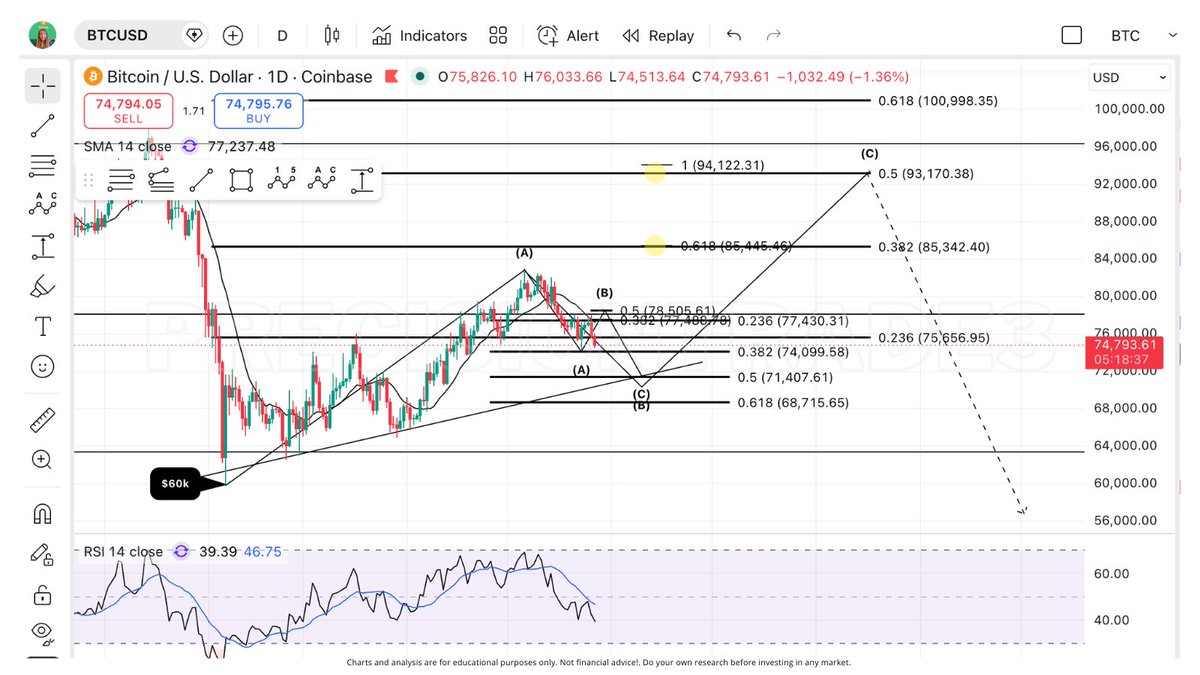Create an Alert from the top toolbar
Viewport: 1200px width, 675px height.
coord(568,35)
